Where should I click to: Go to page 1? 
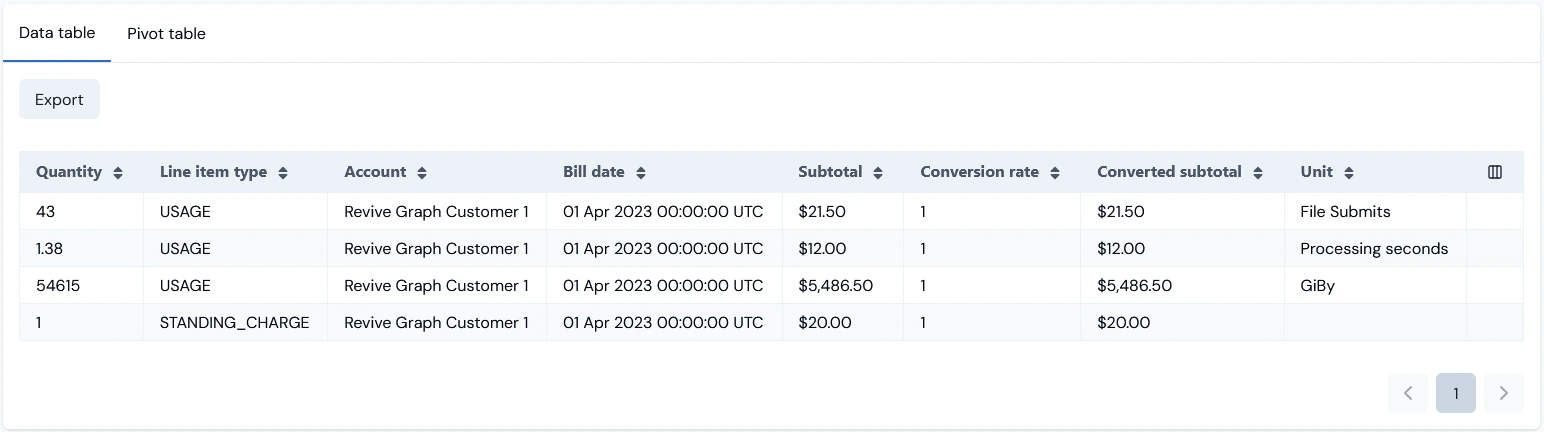click(1455, 393)
